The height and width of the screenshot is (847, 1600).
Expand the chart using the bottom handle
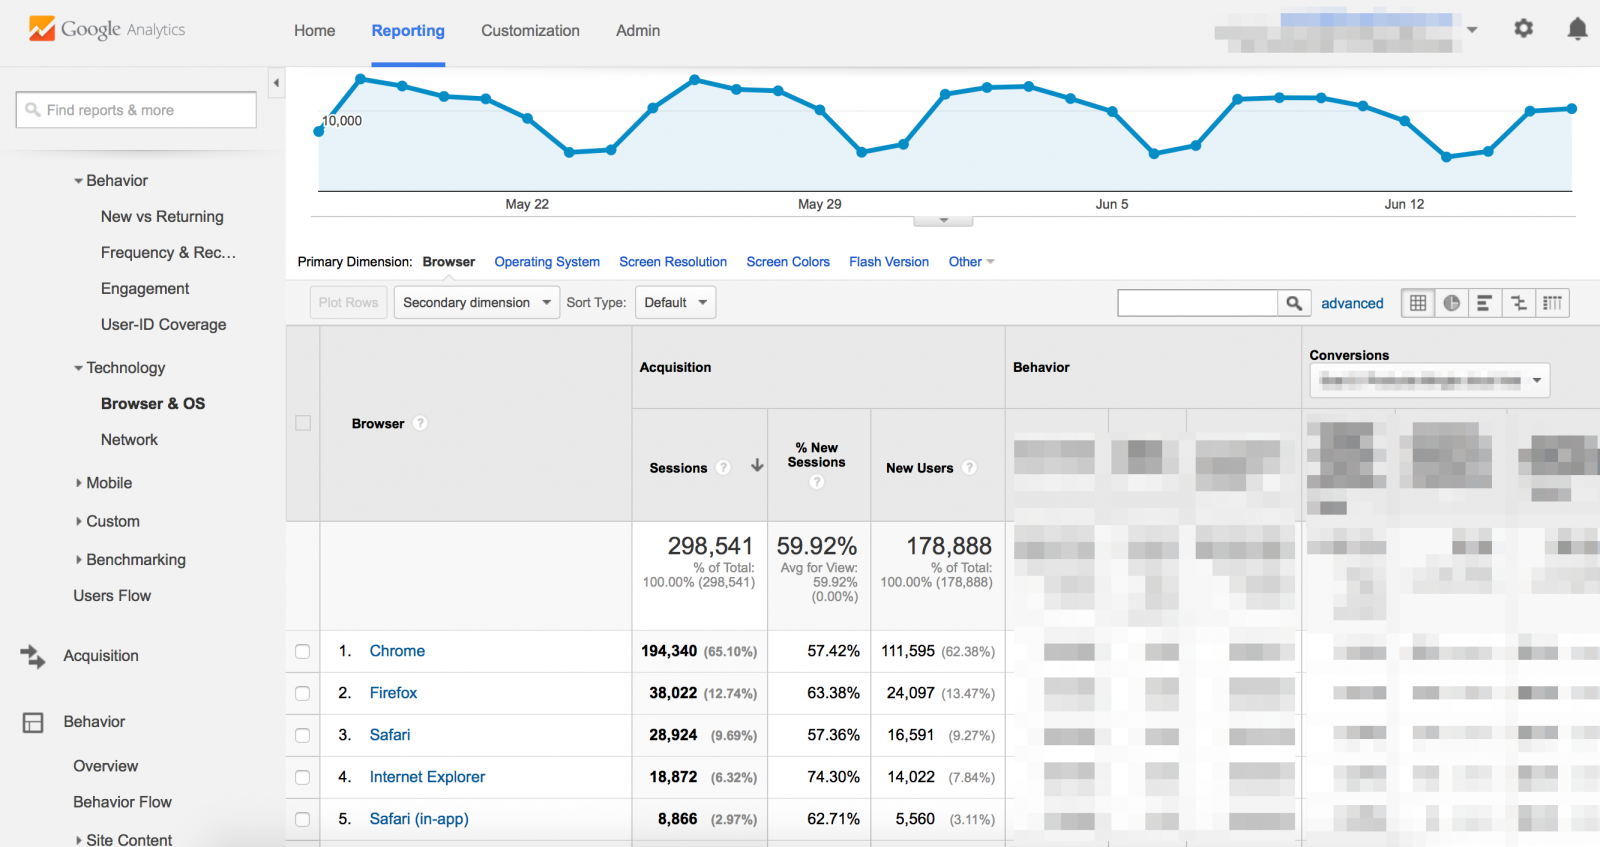point(943,220)
